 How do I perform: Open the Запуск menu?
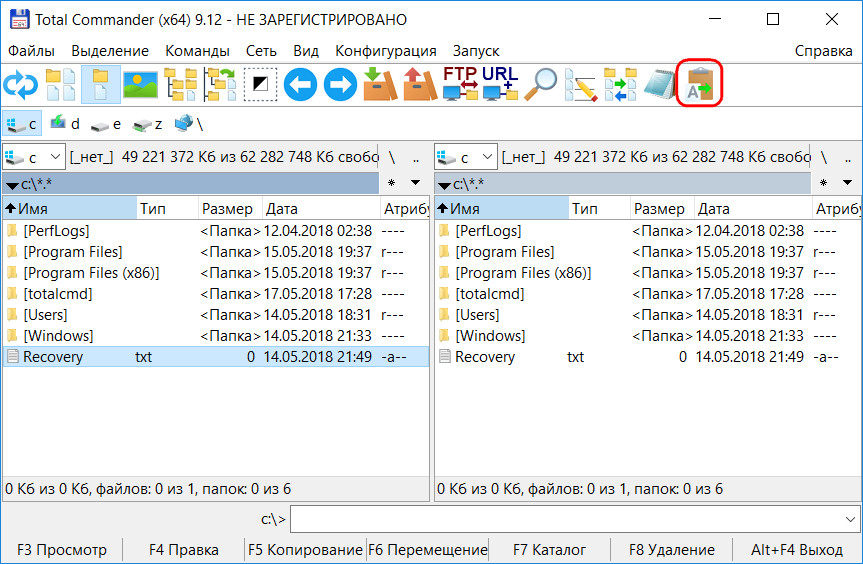coord(476,51)
